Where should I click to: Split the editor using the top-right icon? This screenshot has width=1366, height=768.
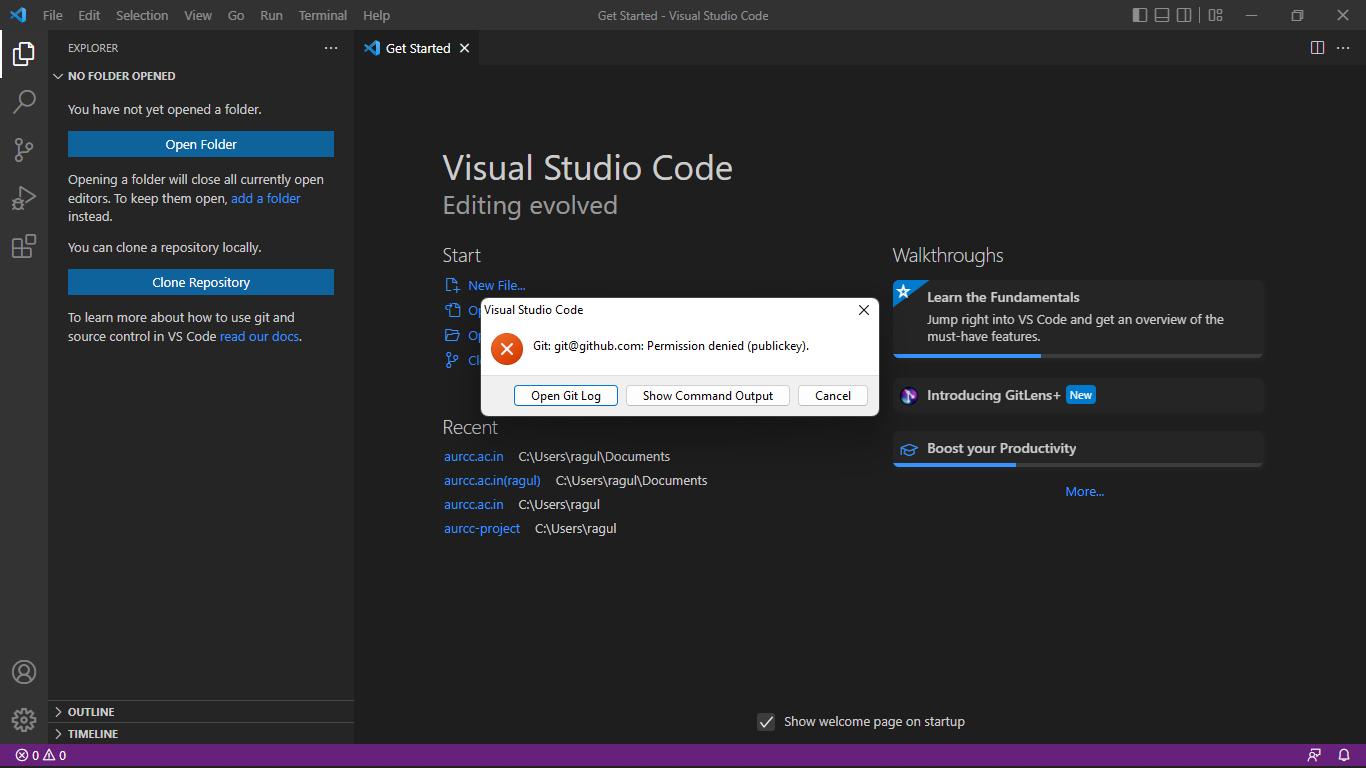(x=1317, y=47)
